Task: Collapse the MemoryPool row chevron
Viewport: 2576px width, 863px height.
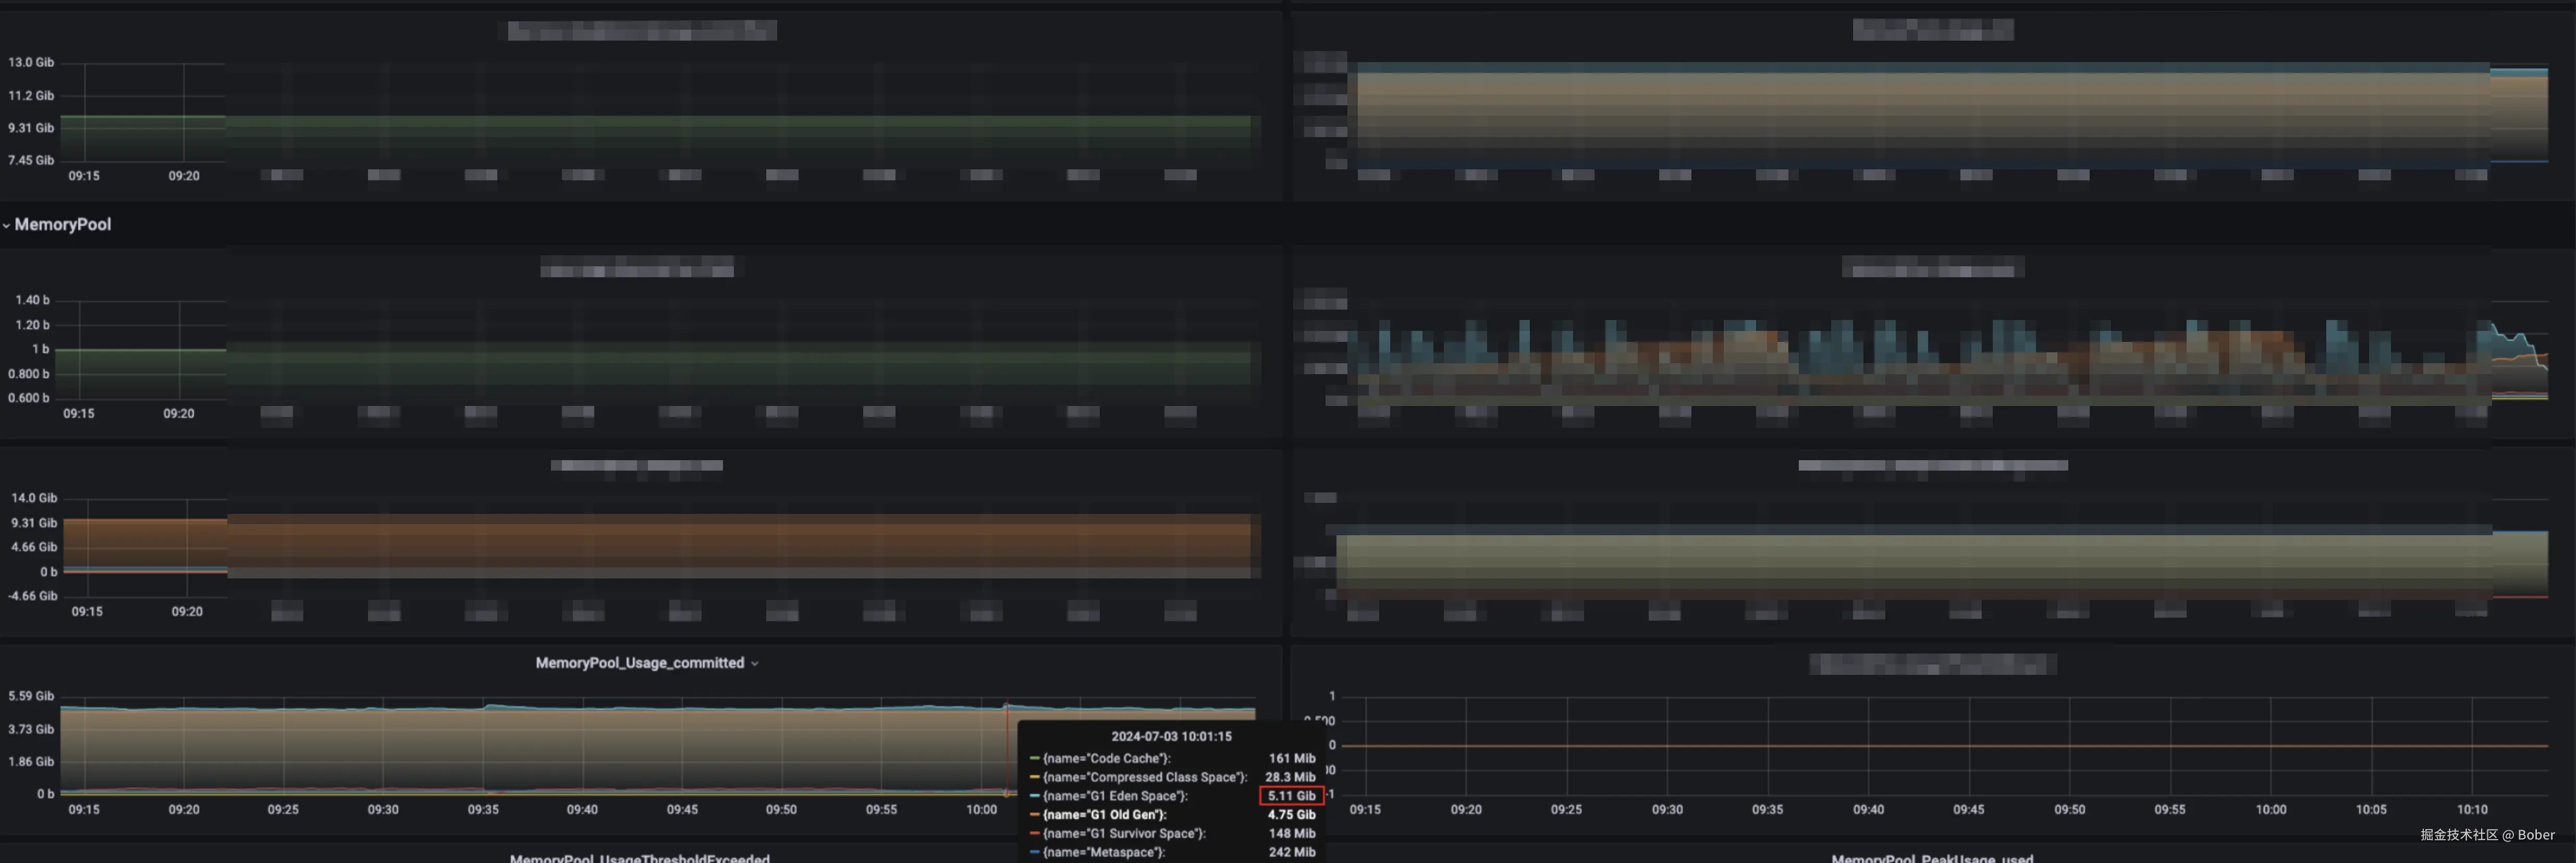Action: (6, 225)
